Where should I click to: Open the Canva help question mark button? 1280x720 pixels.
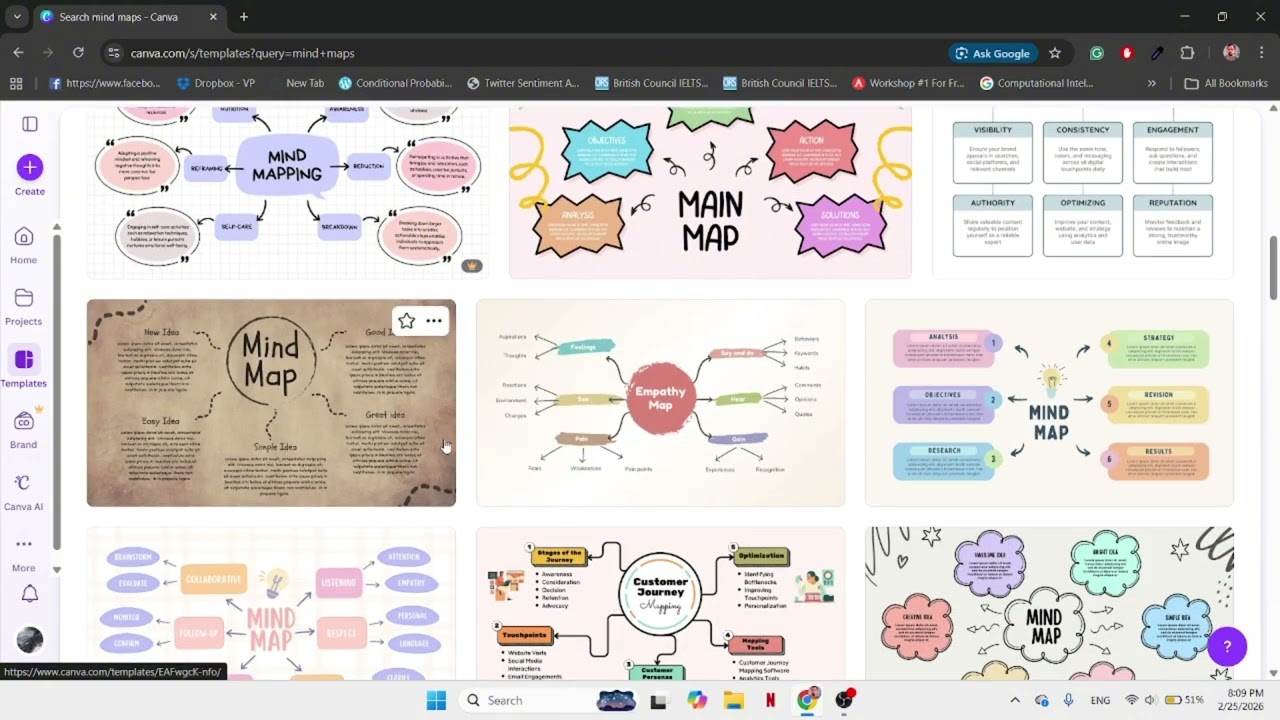(1227, 647)
